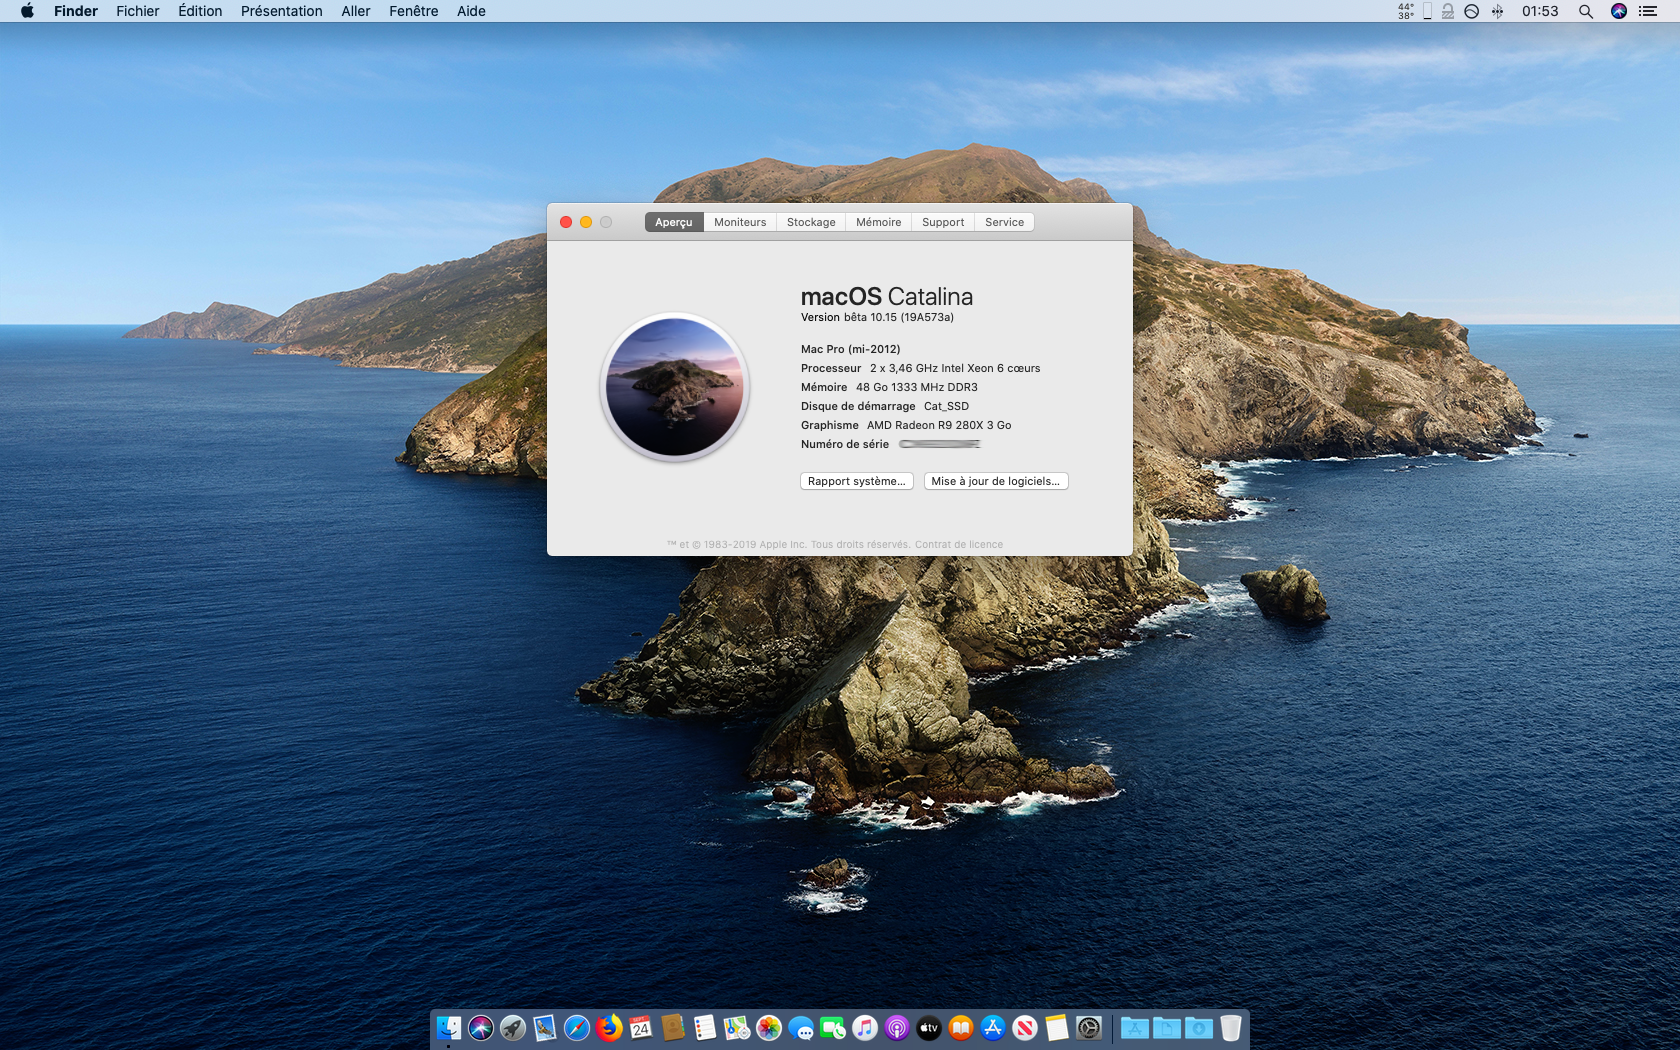
Task: Open App Store from Dock
Action: point(993,1028)
